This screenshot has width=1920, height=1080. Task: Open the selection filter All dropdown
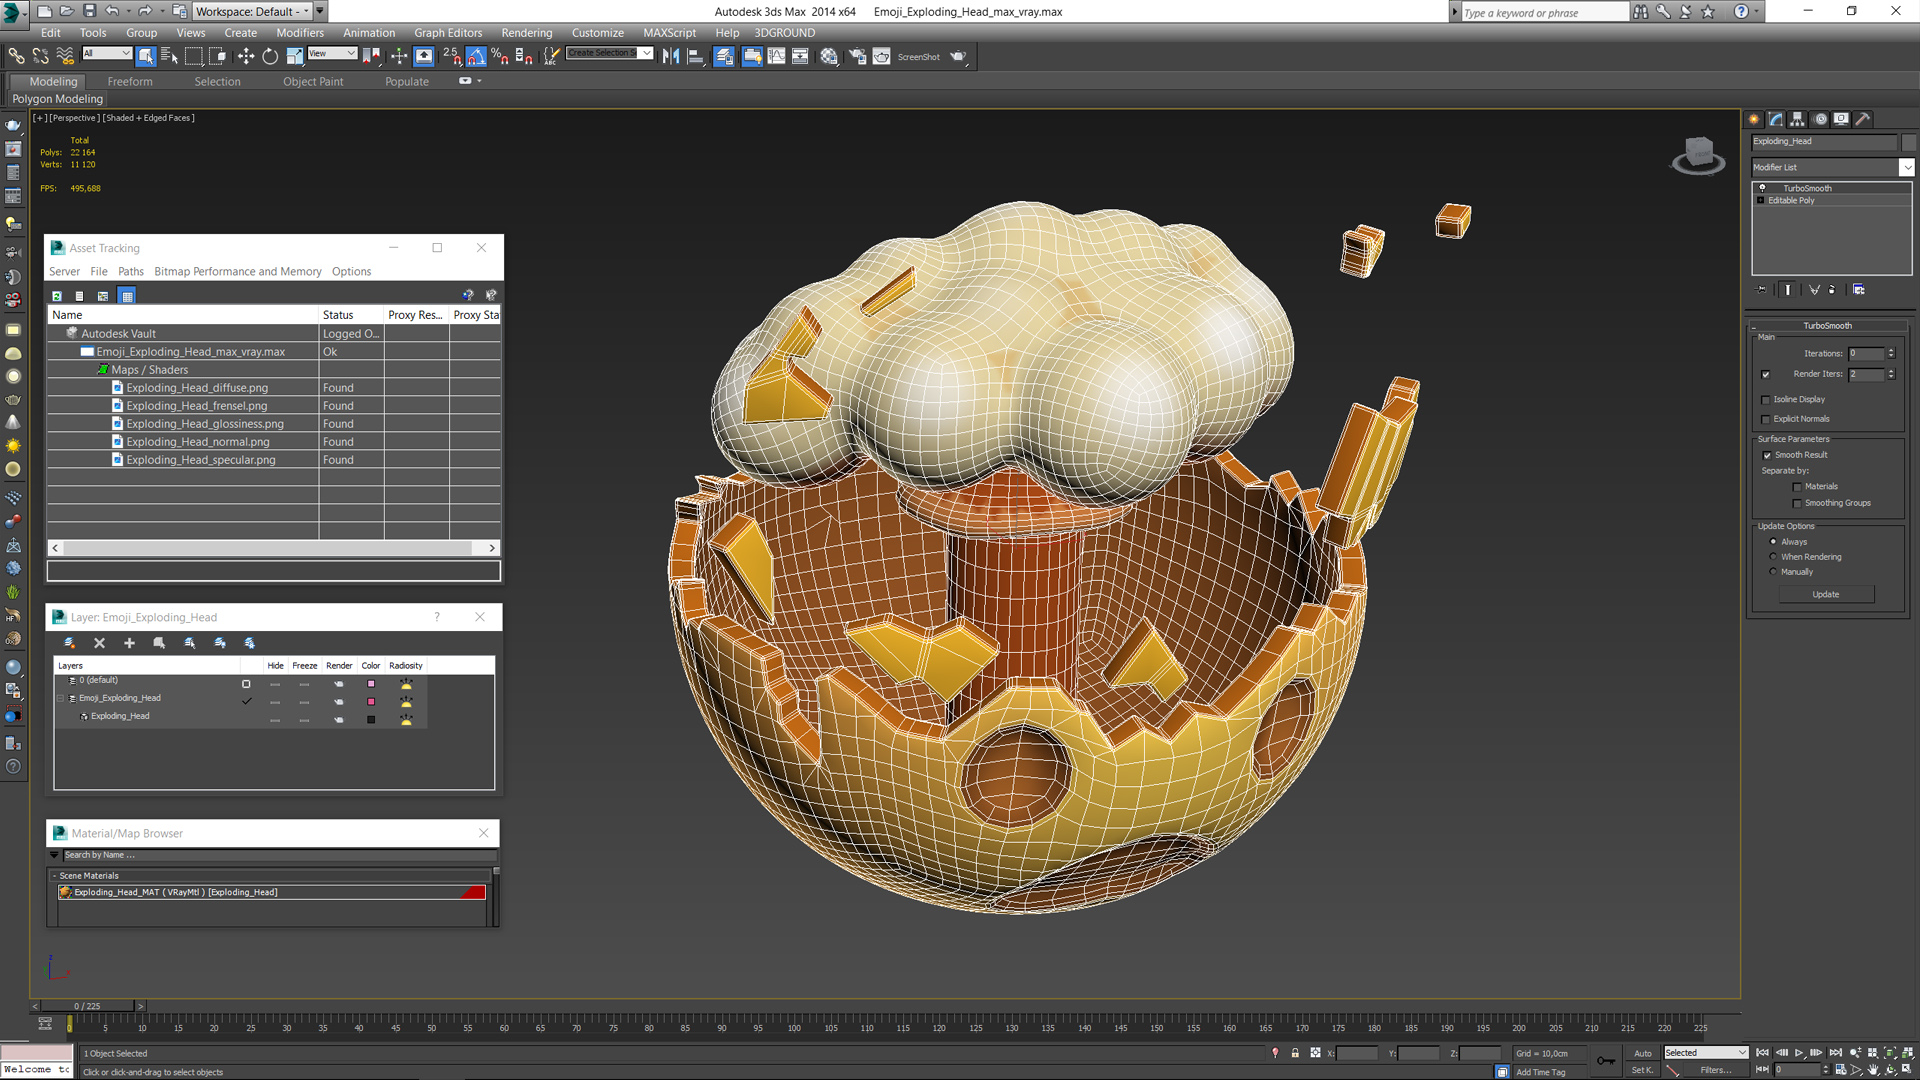(107, 53)
